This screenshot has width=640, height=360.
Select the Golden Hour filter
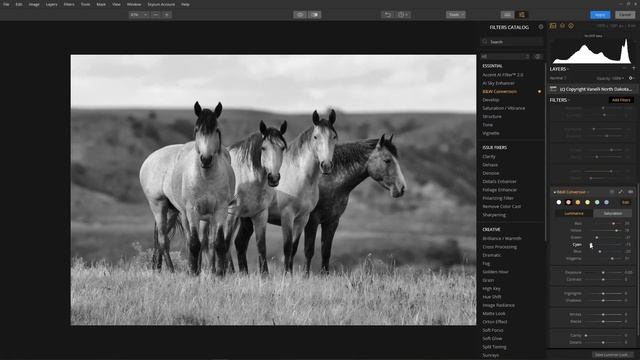point(496,272)
